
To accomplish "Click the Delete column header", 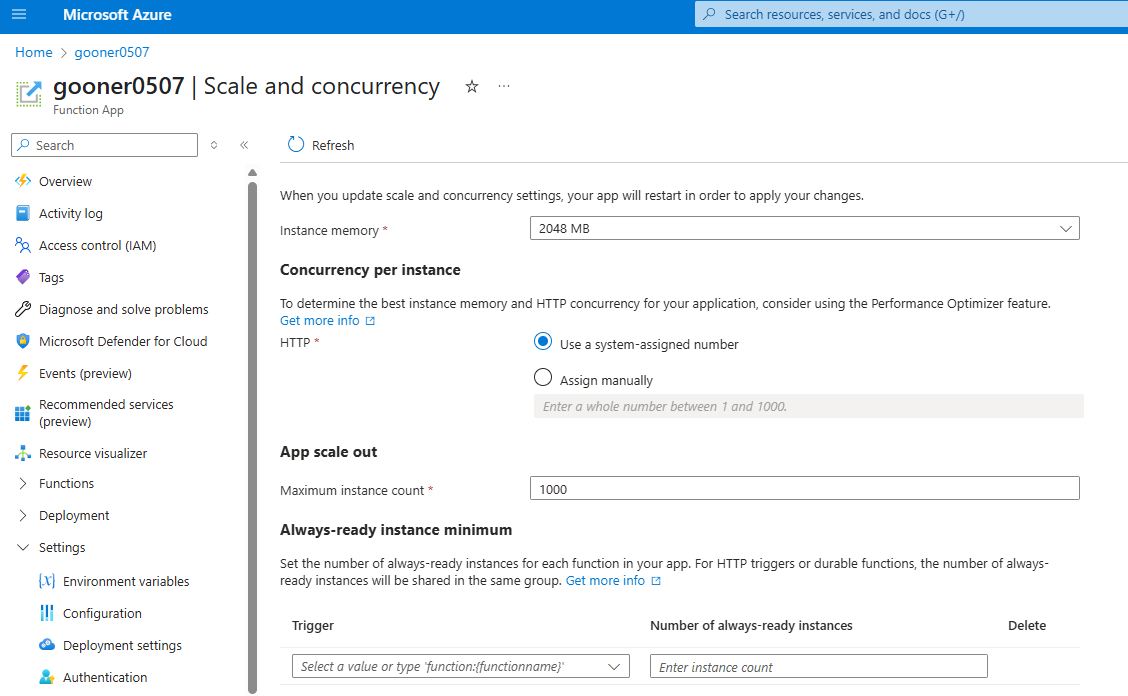I will point(1027,625).
